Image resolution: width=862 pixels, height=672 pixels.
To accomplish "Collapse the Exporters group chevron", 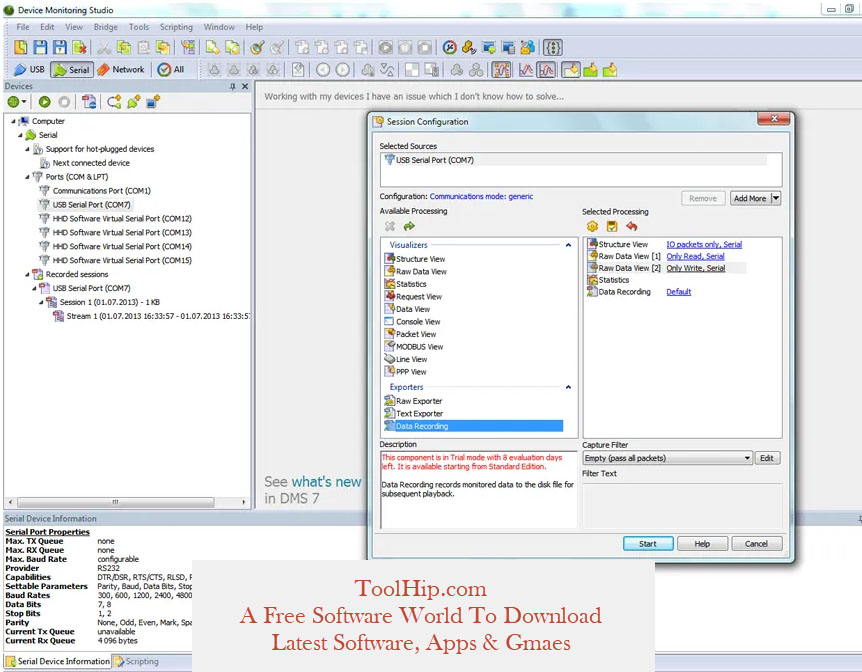I will pyautogui.click(x=568, y=387).
